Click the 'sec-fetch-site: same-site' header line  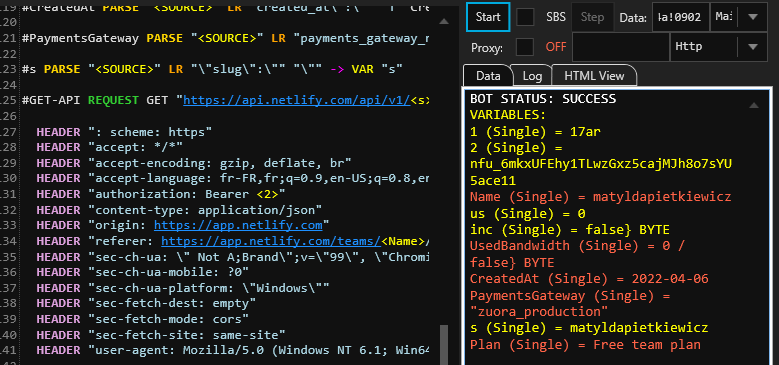pos(161,335)
